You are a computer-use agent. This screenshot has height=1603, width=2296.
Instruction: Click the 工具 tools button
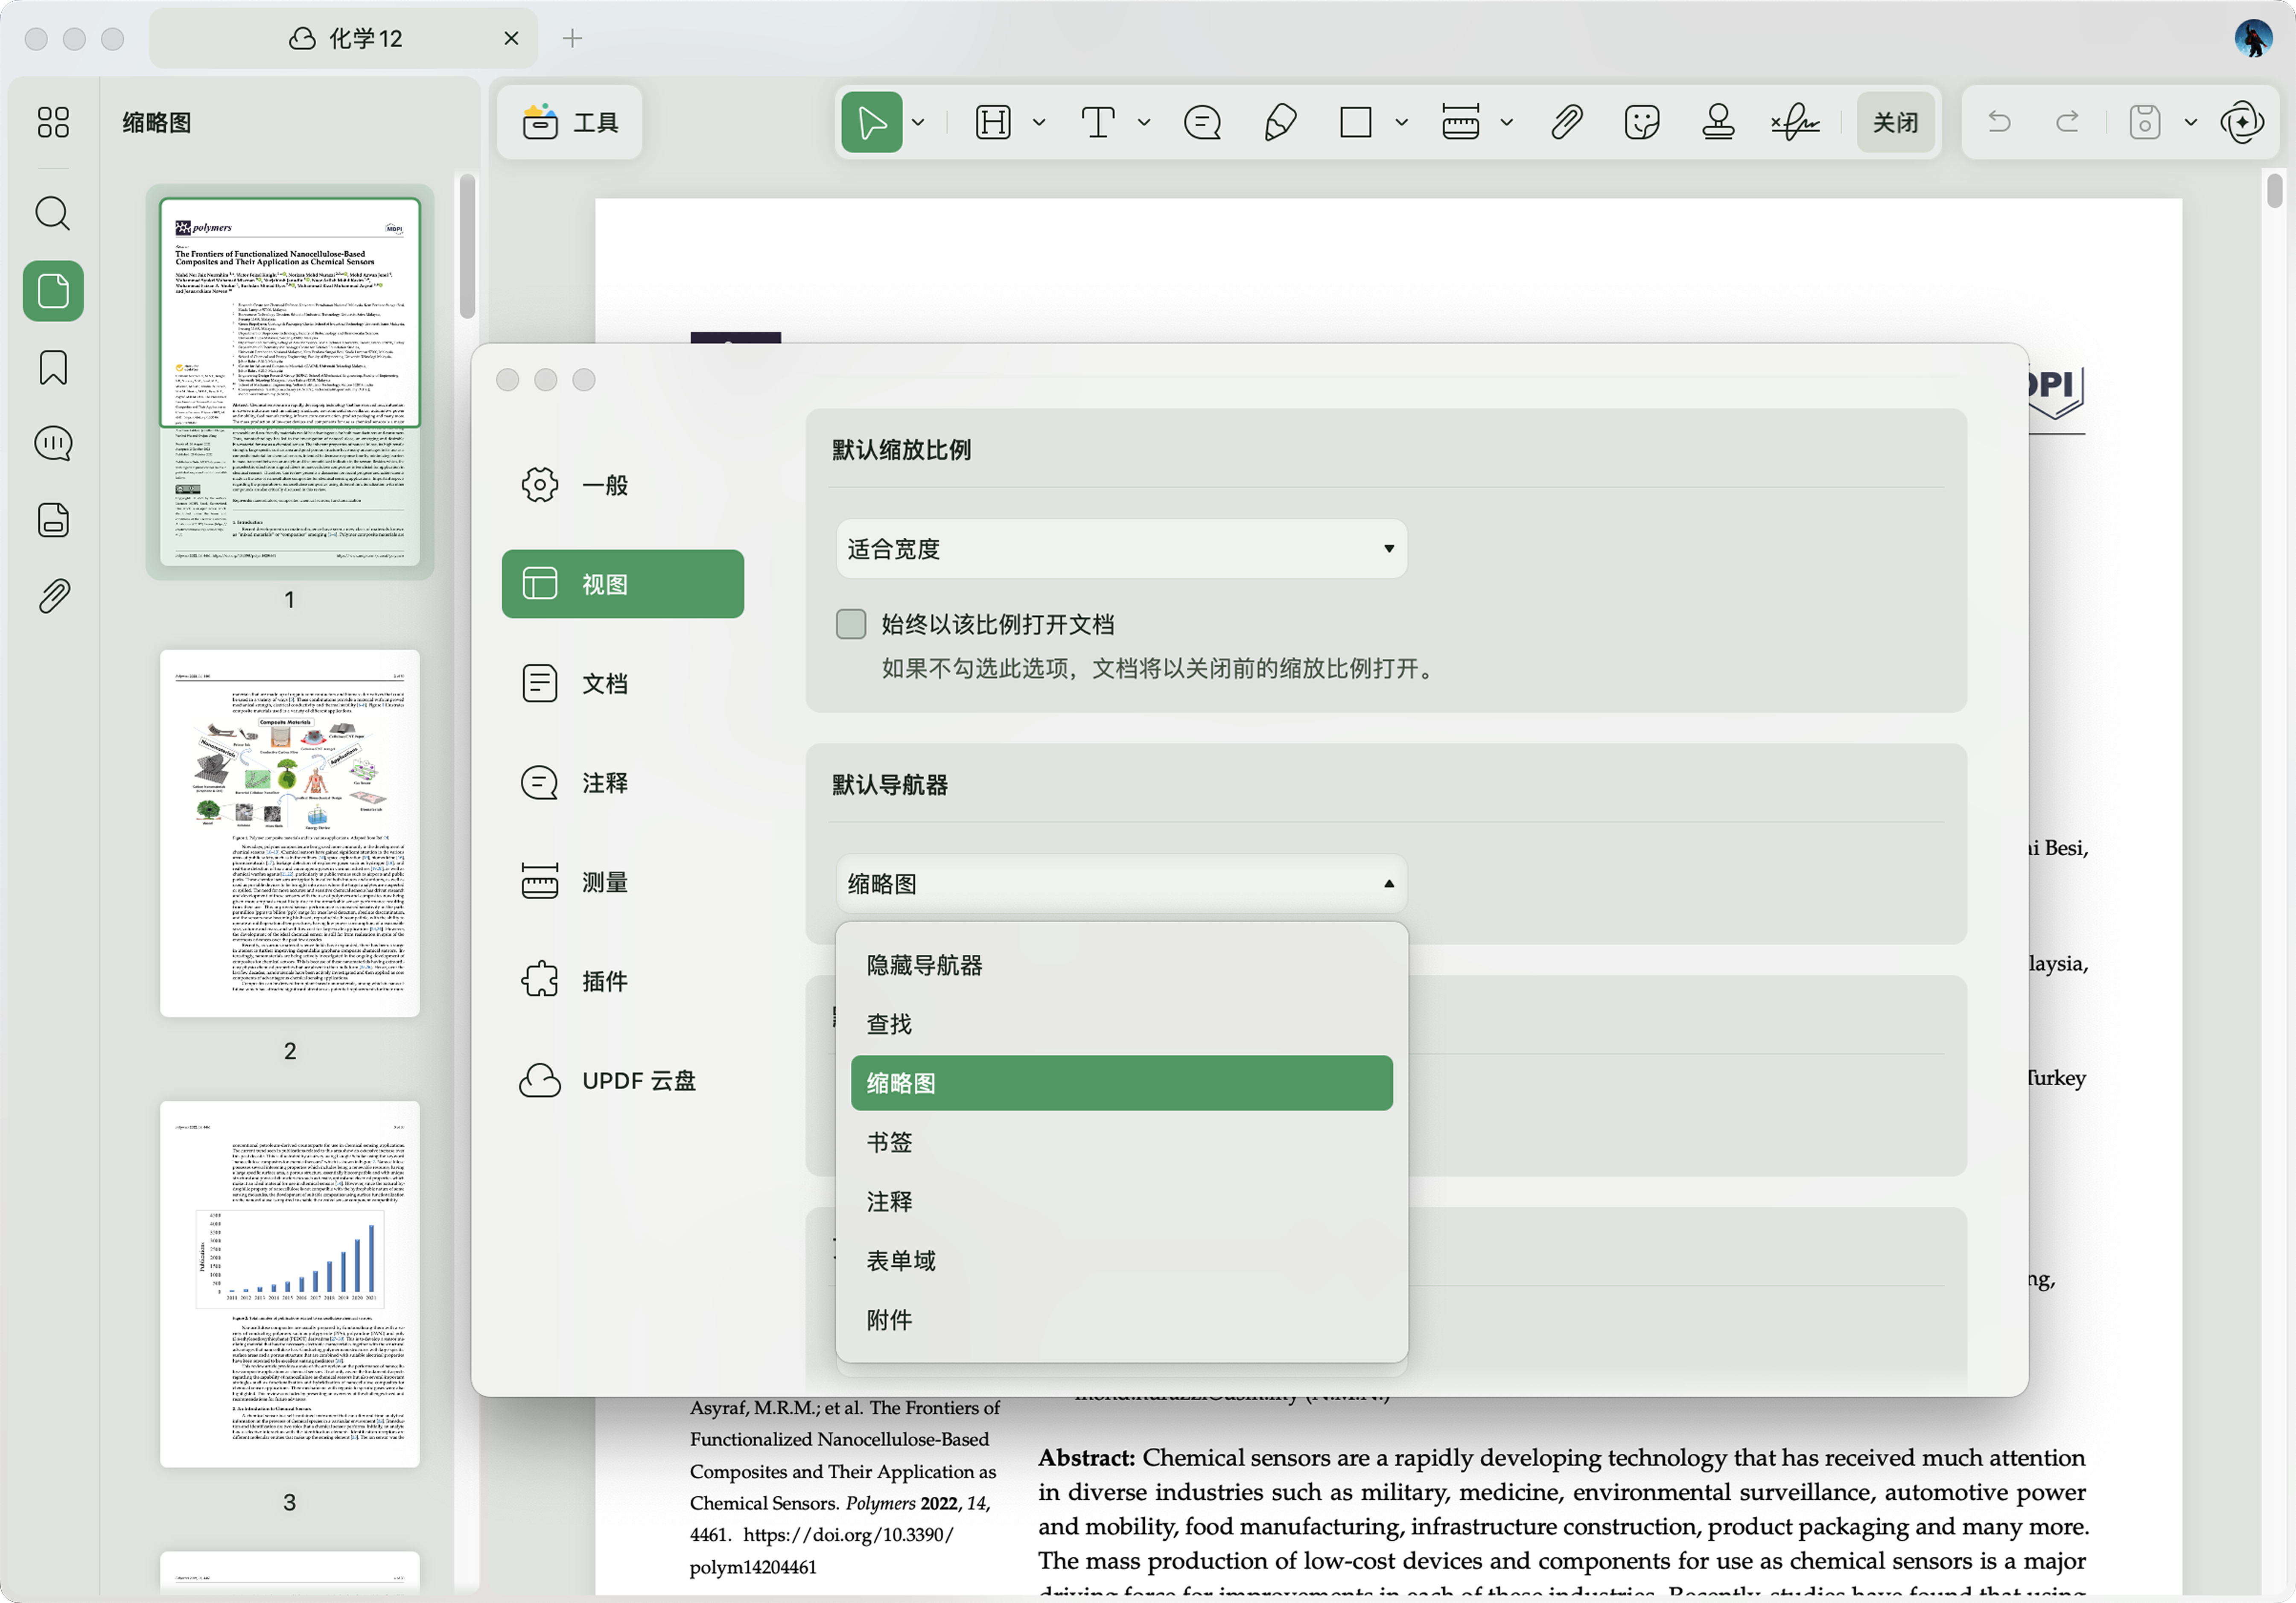[x=570, y=123]
